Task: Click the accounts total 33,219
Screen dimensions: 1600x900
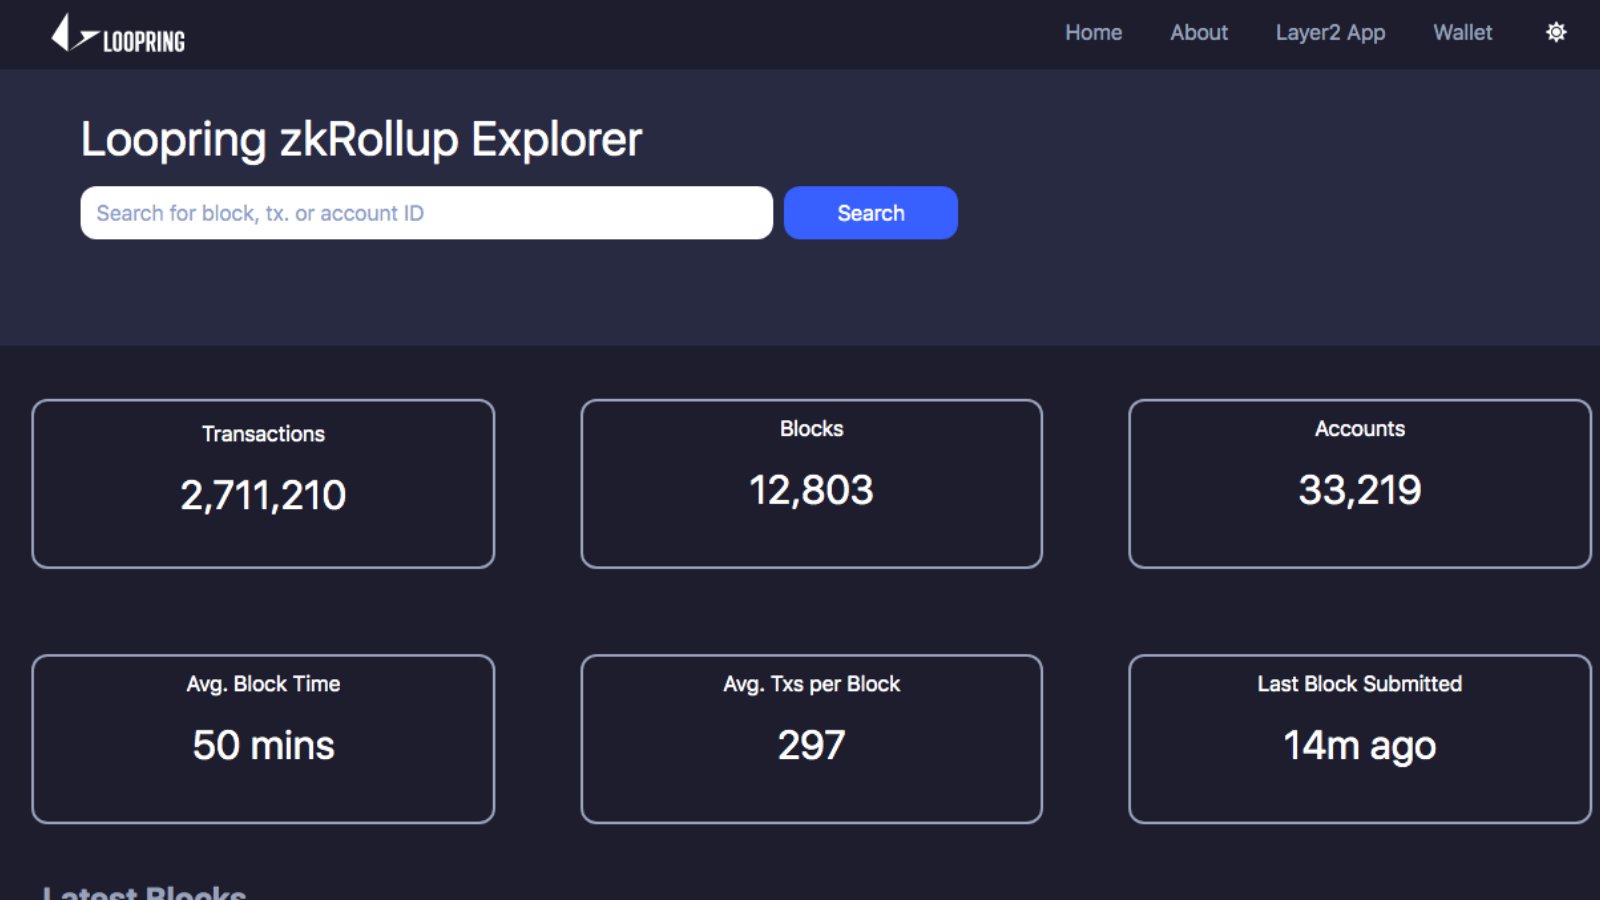Action: (1359, 490)
